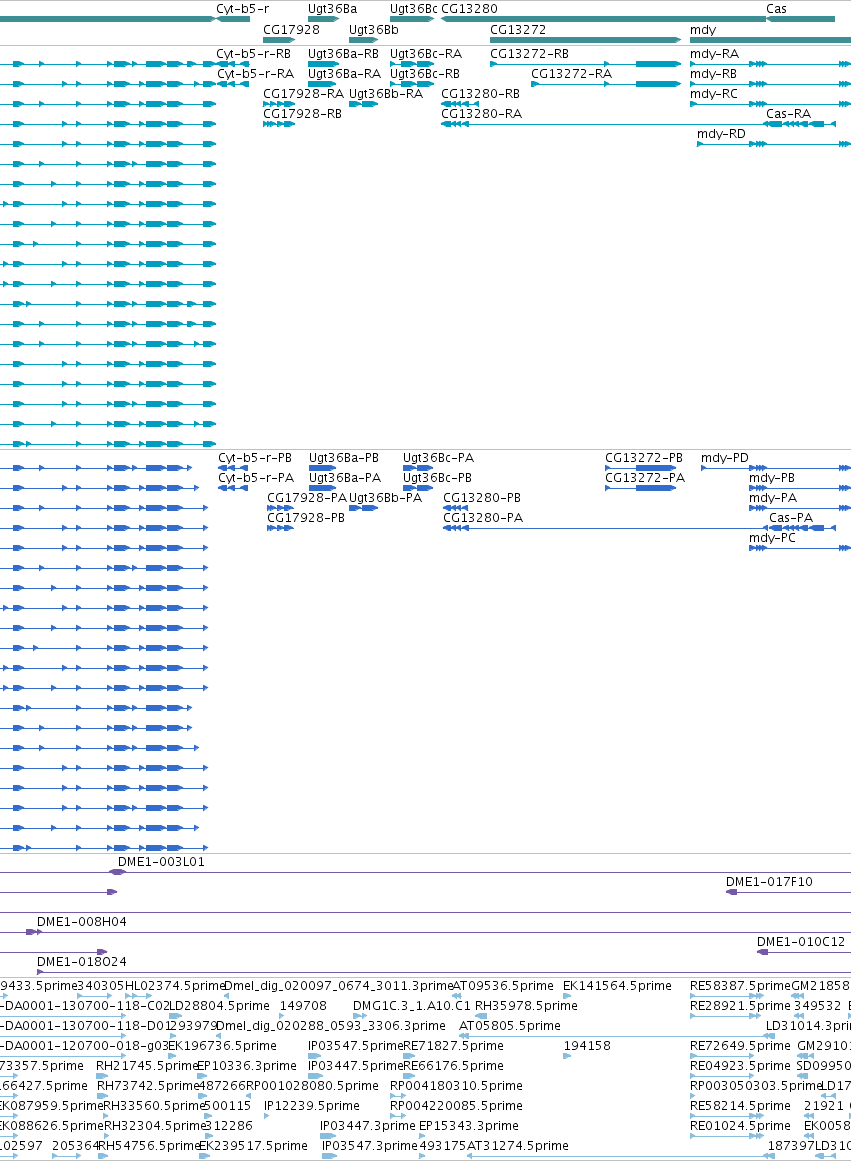
Task: Click the RH35978.5prime EST label
Action: 527,1006
